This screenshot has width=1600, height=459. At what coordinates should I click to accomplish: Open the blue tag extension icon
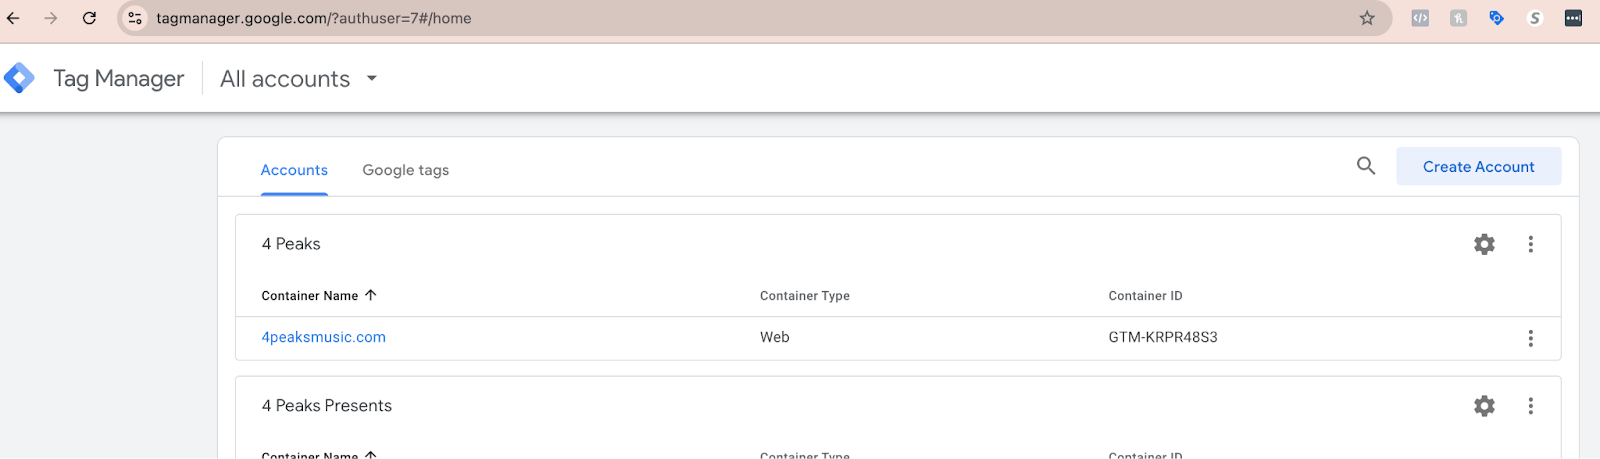tap(1496, 18)
